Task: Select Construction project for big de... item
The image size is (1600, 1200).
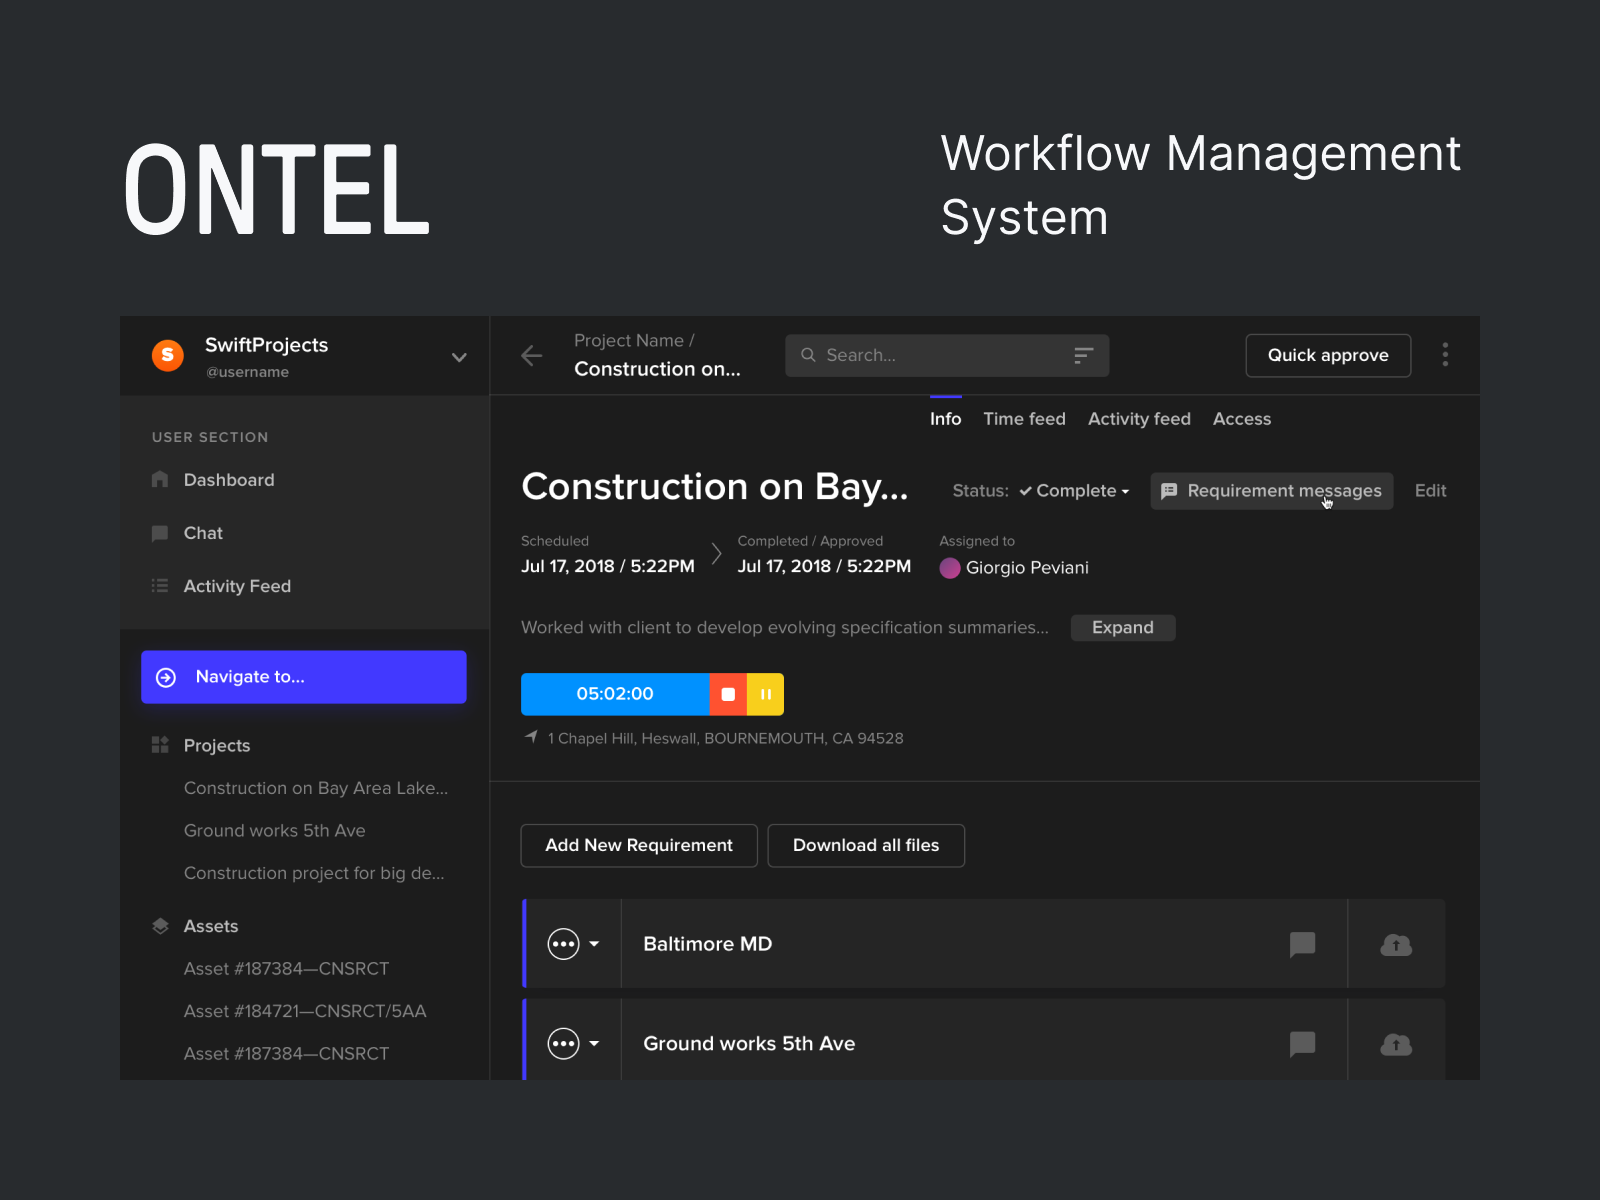Action: click(x=314, y=873)
